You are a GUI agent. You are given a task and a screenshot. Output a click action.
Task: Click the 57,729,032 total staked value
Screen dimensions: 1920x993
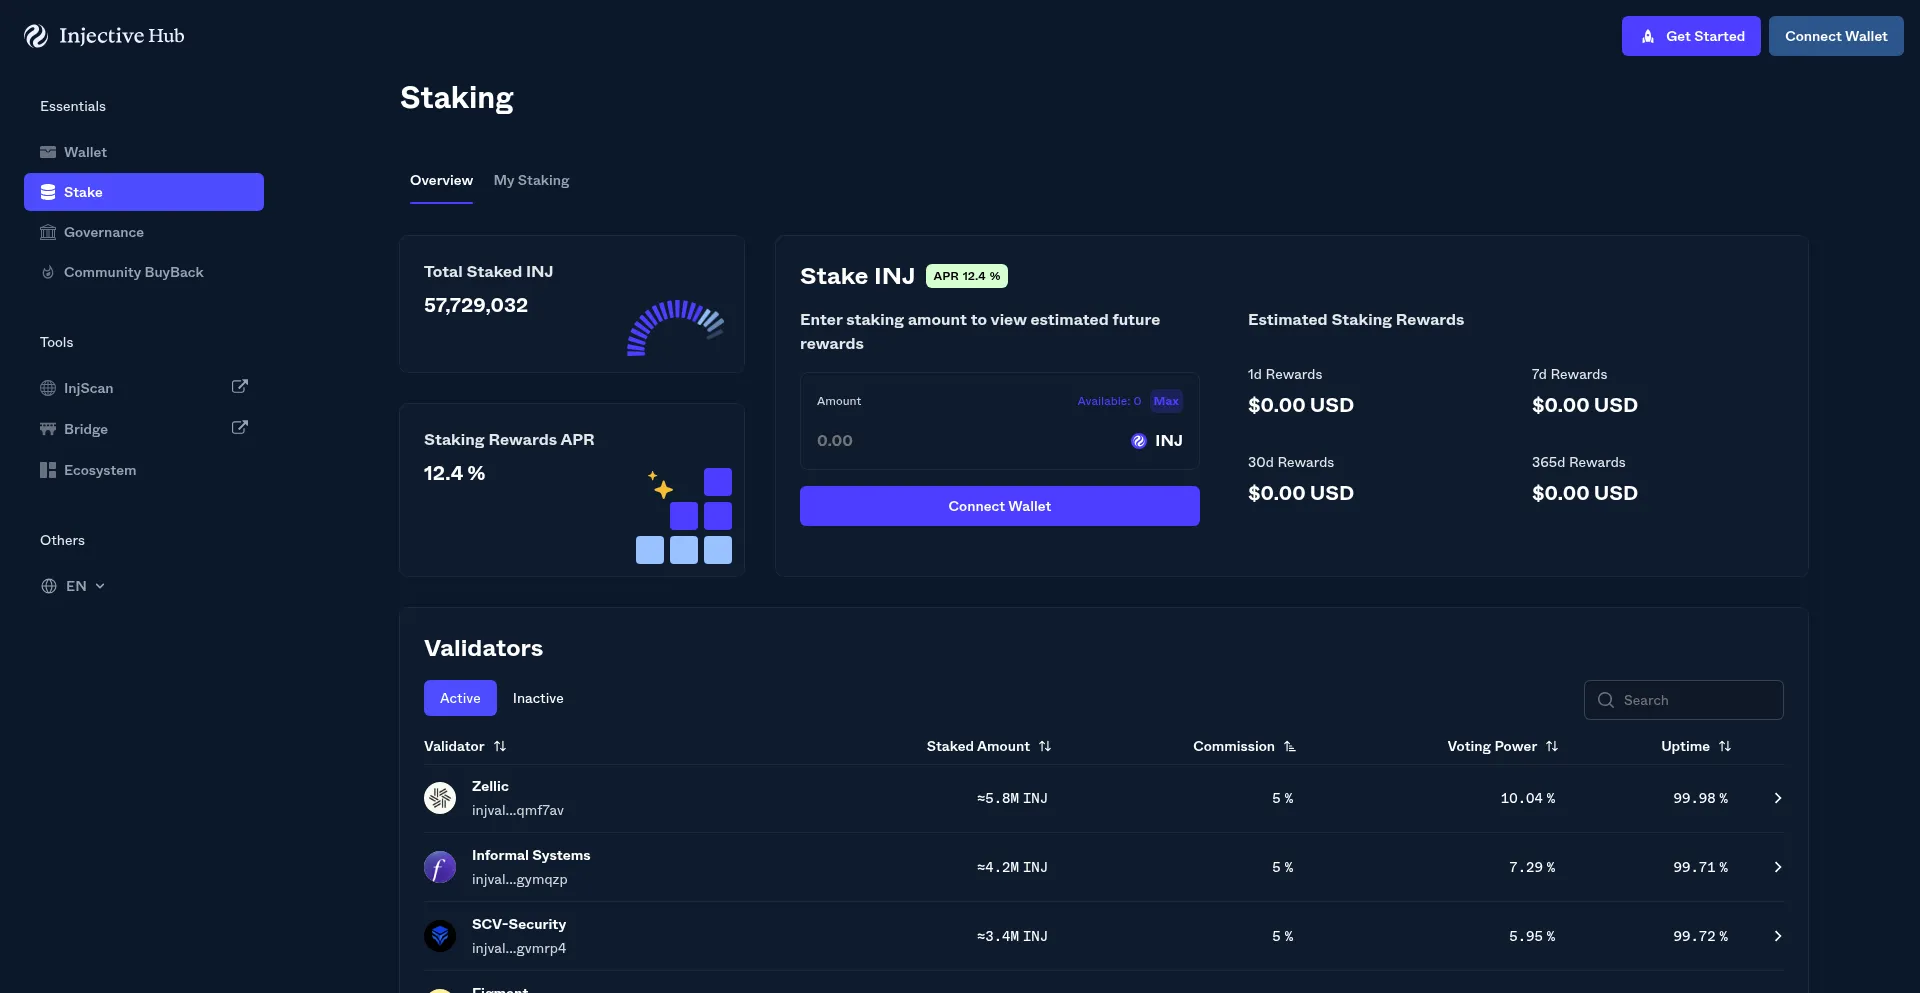(x=476, y=305)
